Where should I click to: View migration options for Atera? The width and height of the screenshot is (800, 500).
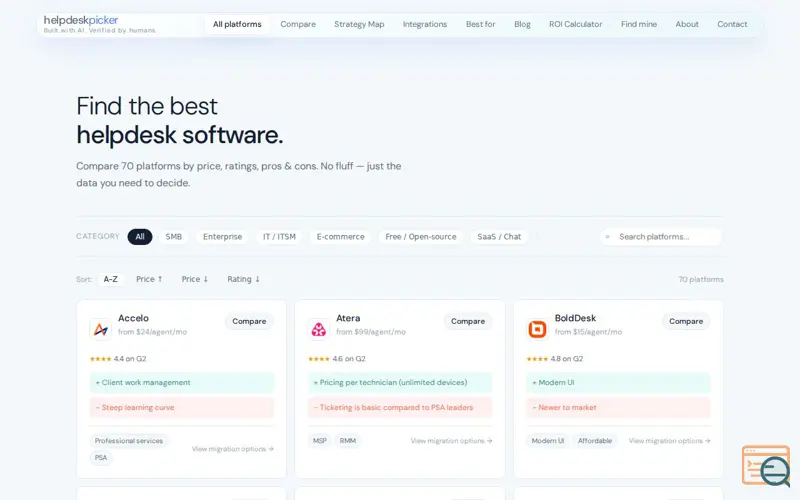pyautogui.click(x=452, y=441)
